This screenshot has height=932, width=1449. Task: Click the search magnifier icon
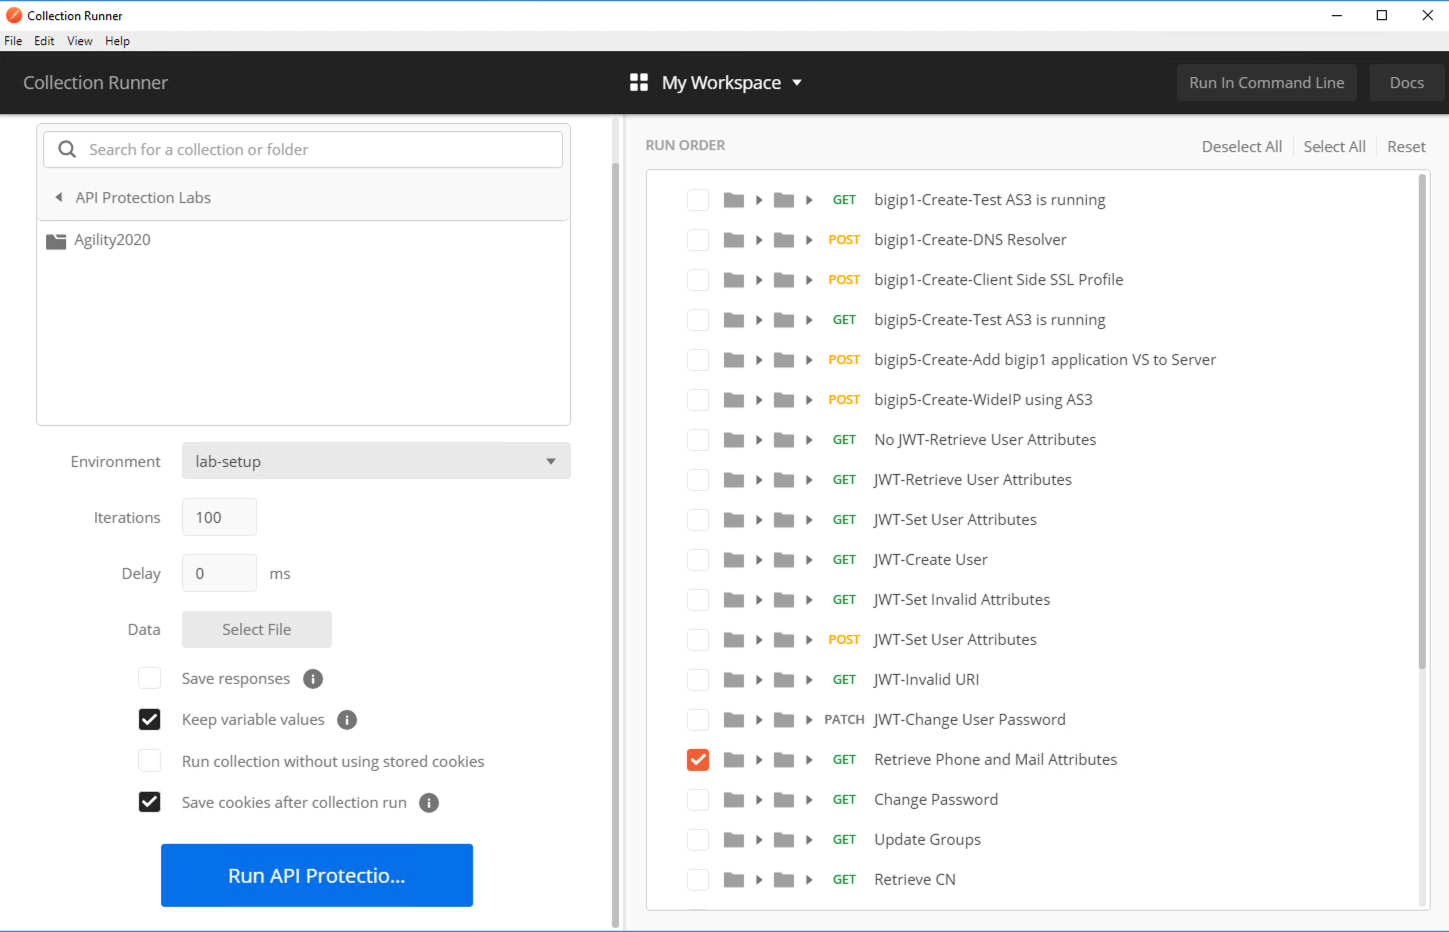[67, 149]
